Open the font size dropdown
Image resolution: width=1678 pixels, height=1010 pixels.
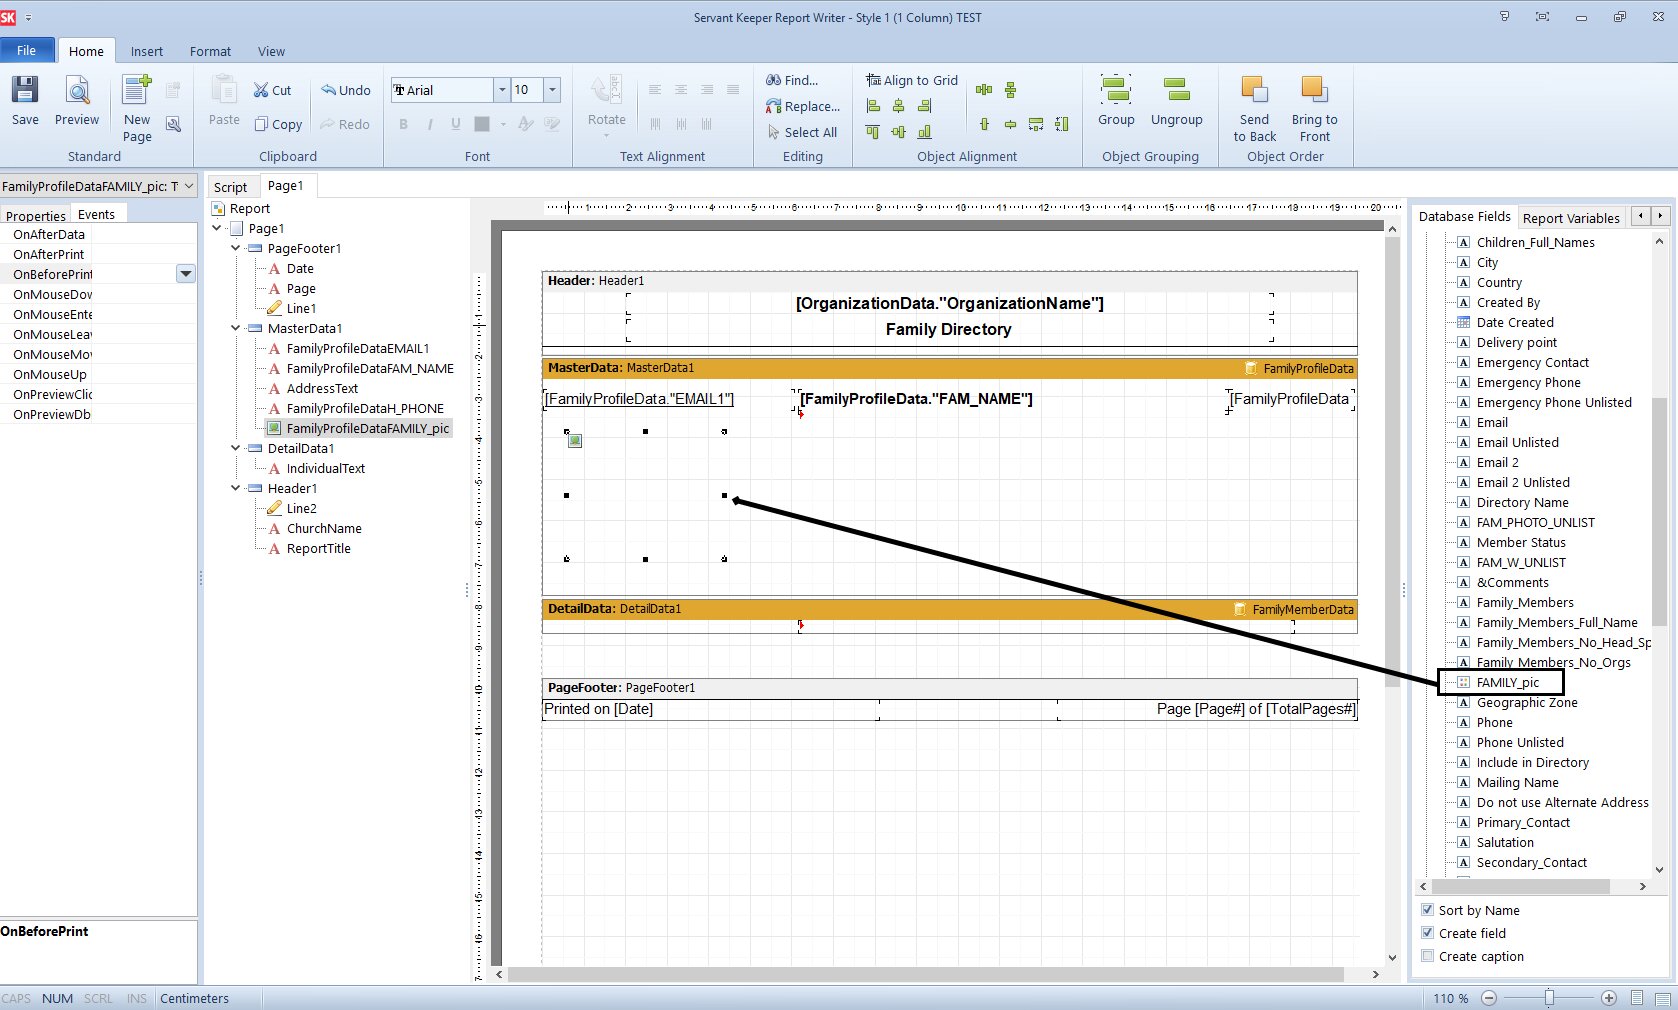(x=551, y=90)
